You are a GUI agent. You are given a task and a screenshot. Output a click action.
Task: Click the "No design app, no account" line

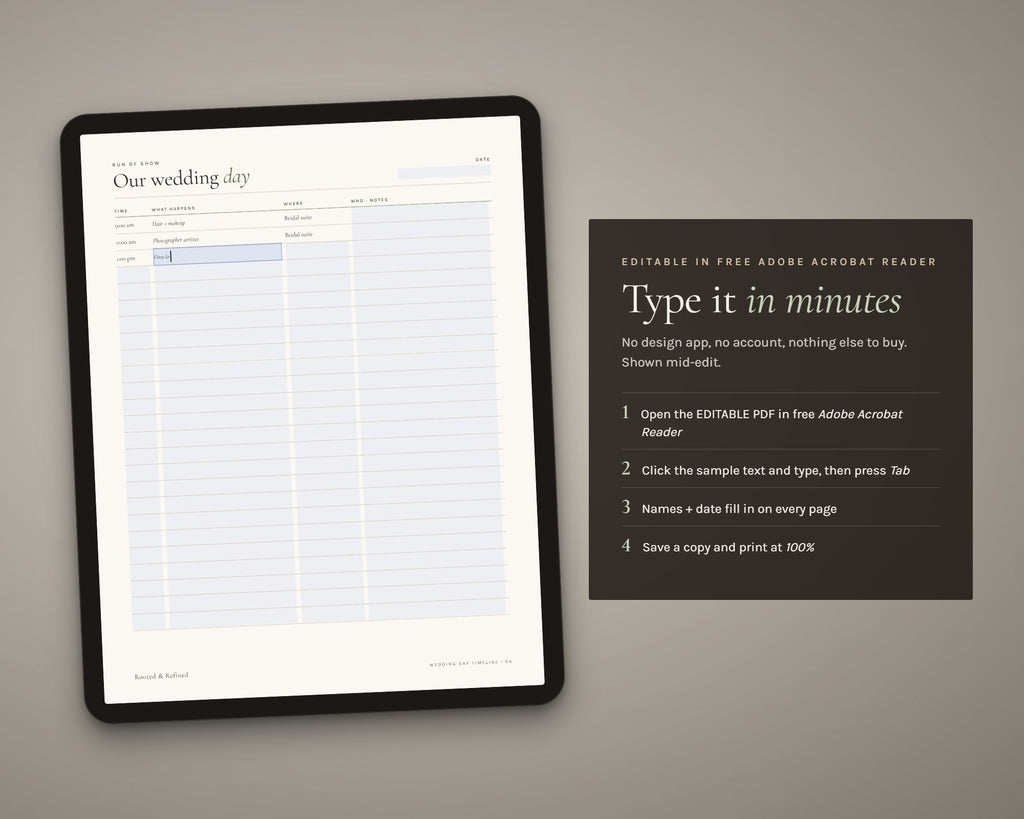[x=764, y=342]
